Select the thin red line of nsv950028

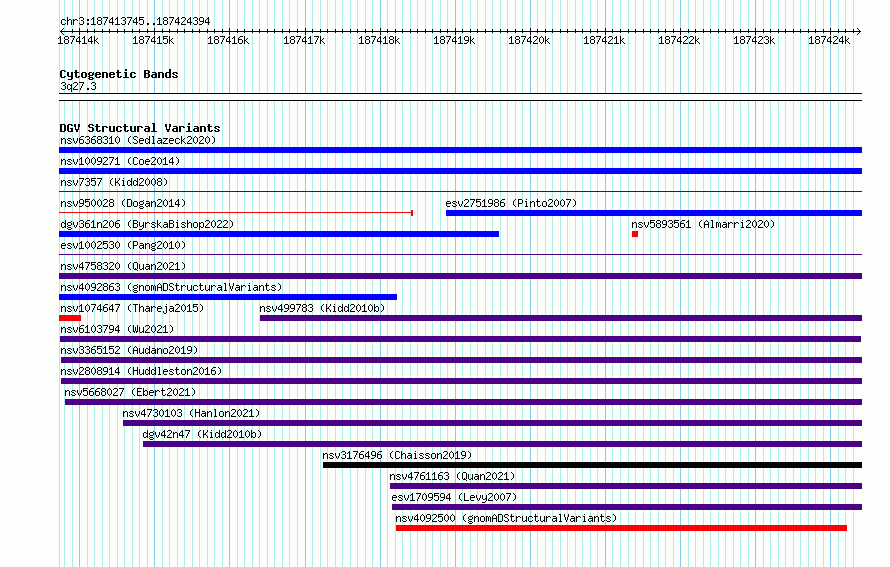tap(236, 213)
